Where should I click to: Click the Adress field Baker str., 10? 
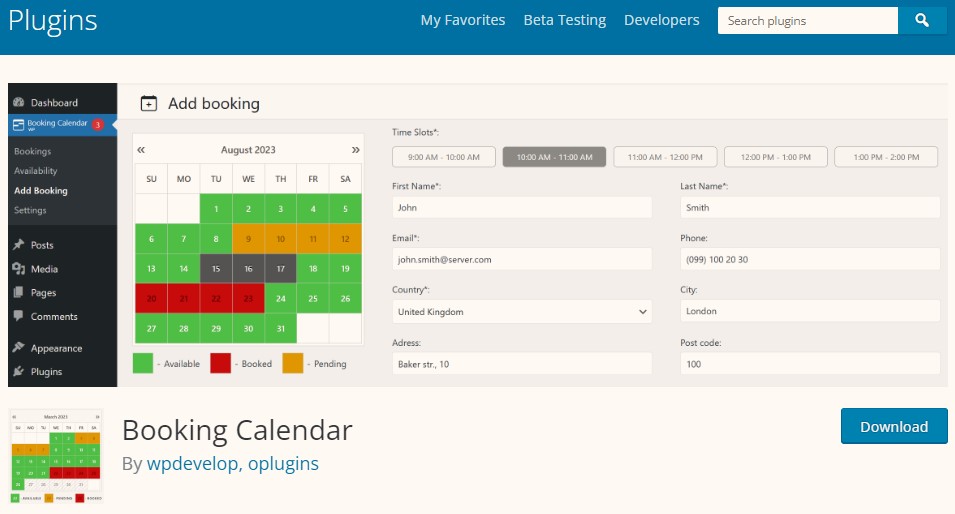click(x=522, y=364)
